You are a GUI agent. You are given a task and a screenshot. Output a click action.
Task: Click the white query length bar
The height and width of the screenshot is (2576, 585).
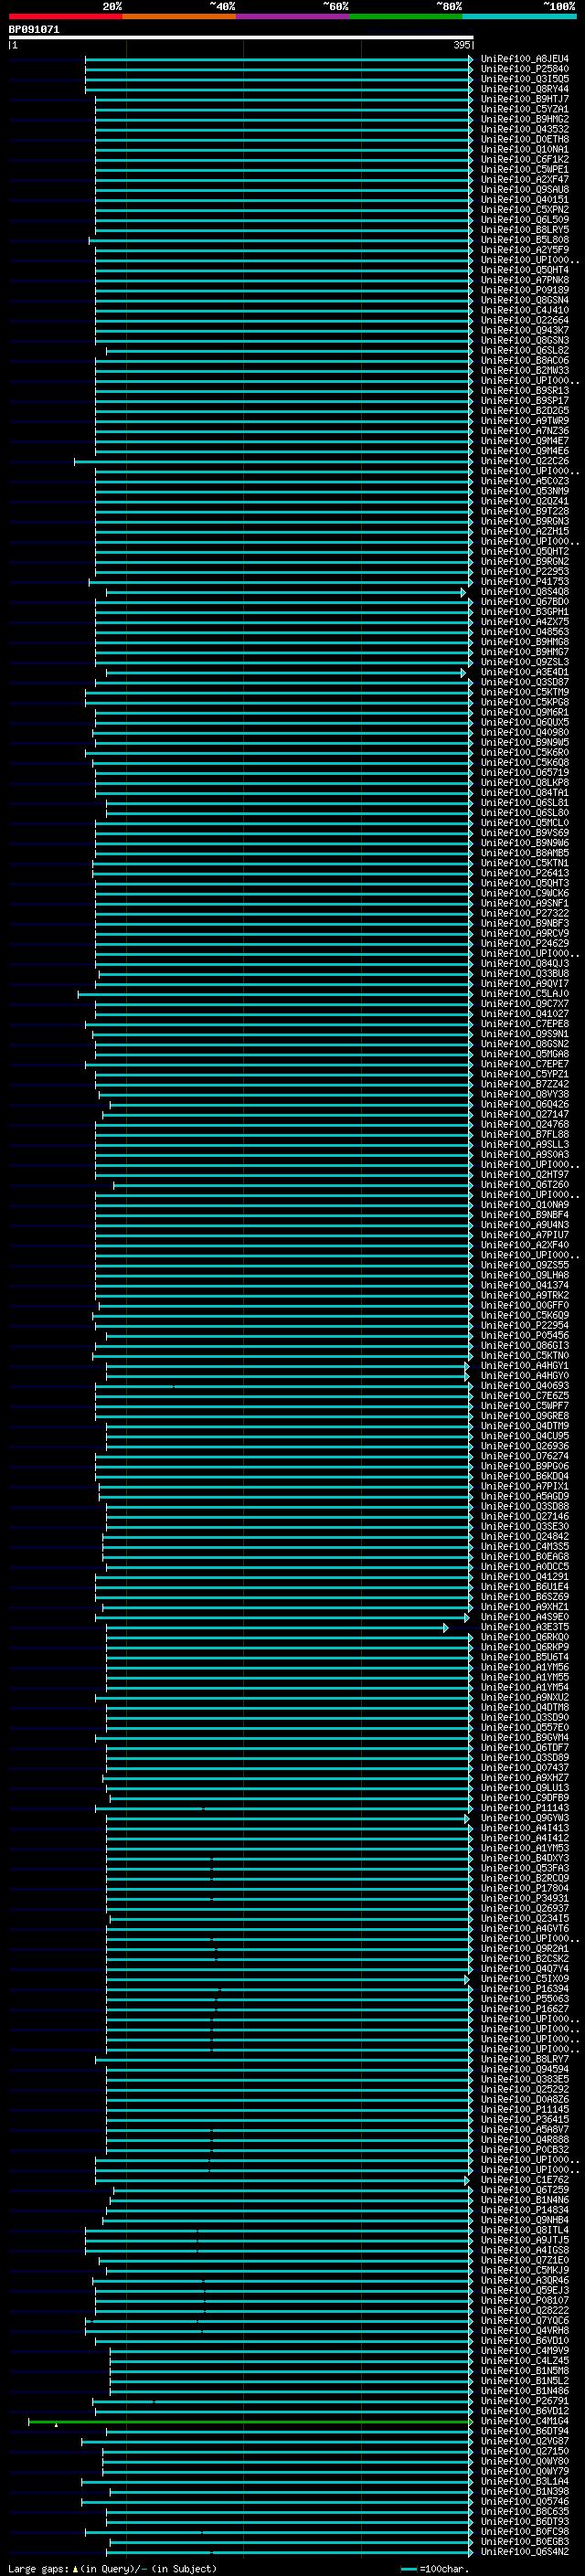(241, 37)
